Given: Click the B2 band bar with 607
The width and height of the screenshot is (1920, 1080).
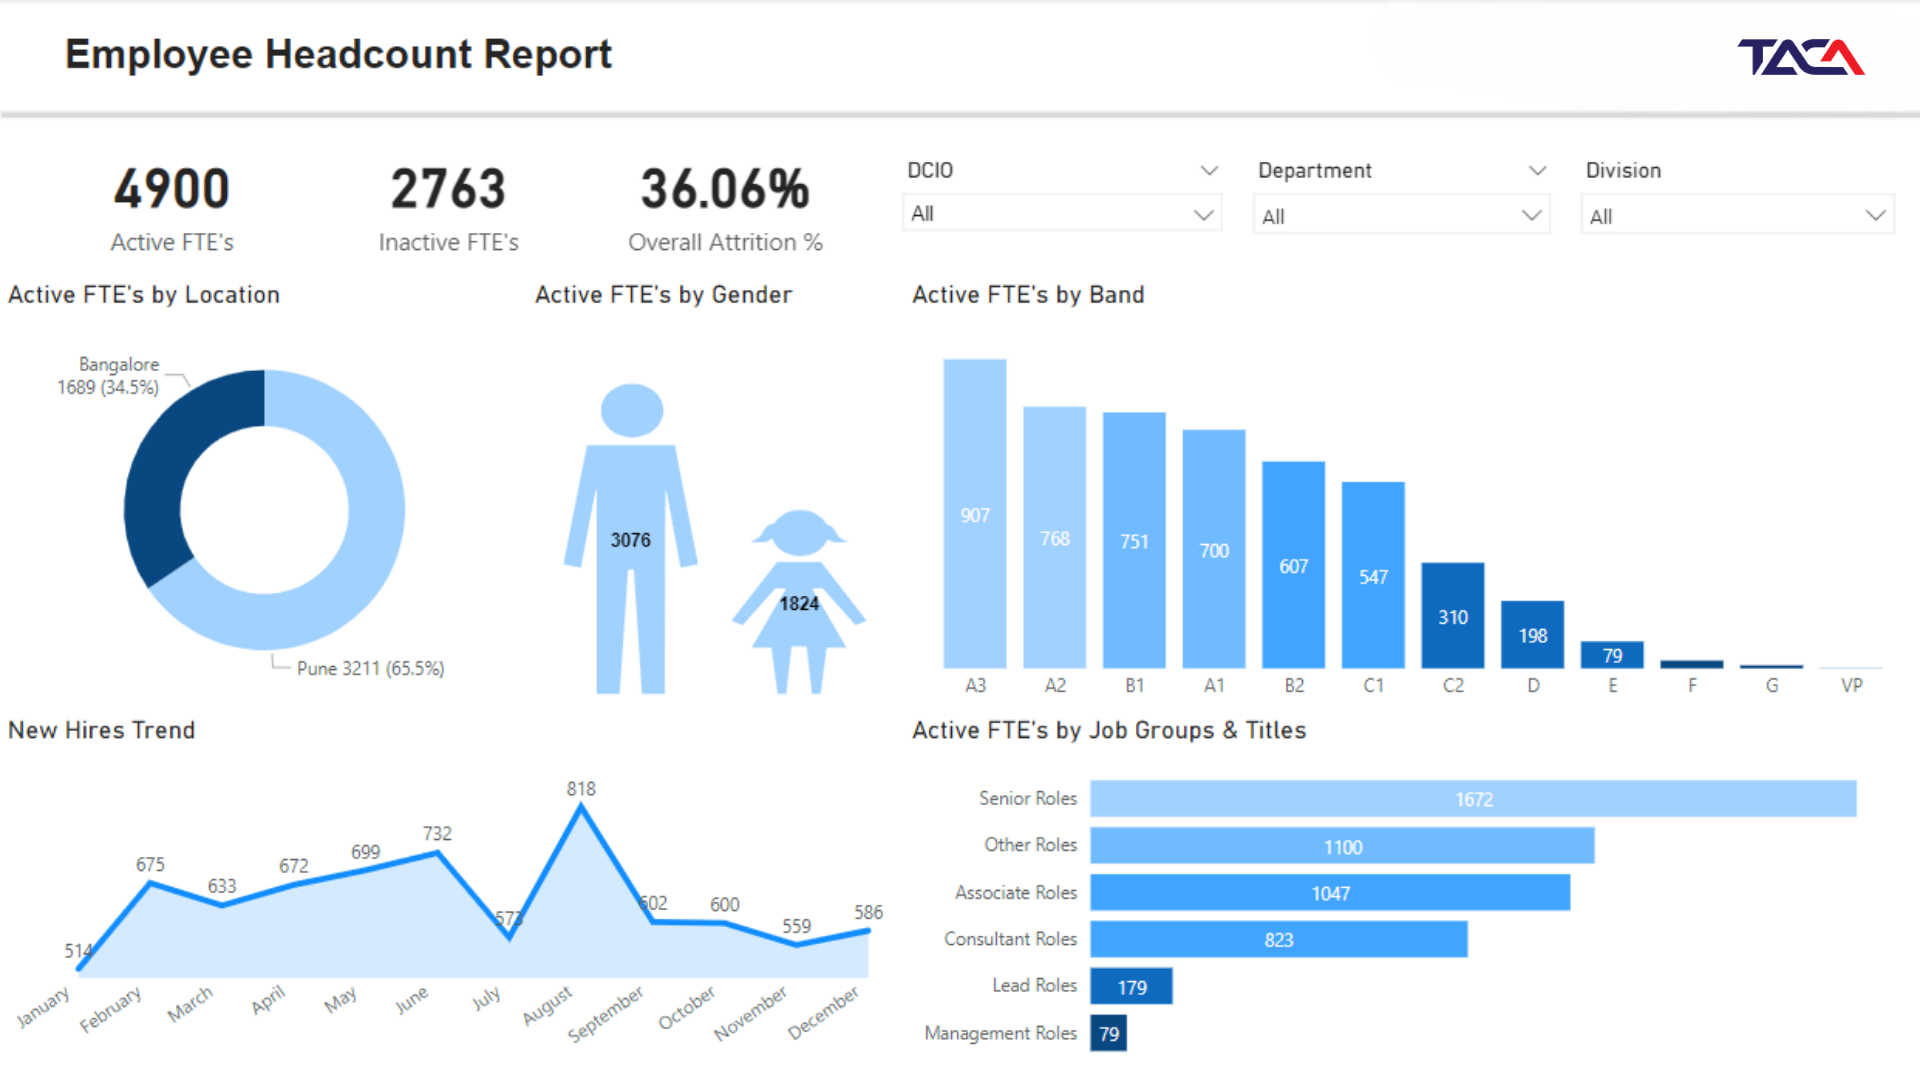Looking at the screenshot, I should coord(1293,565).
